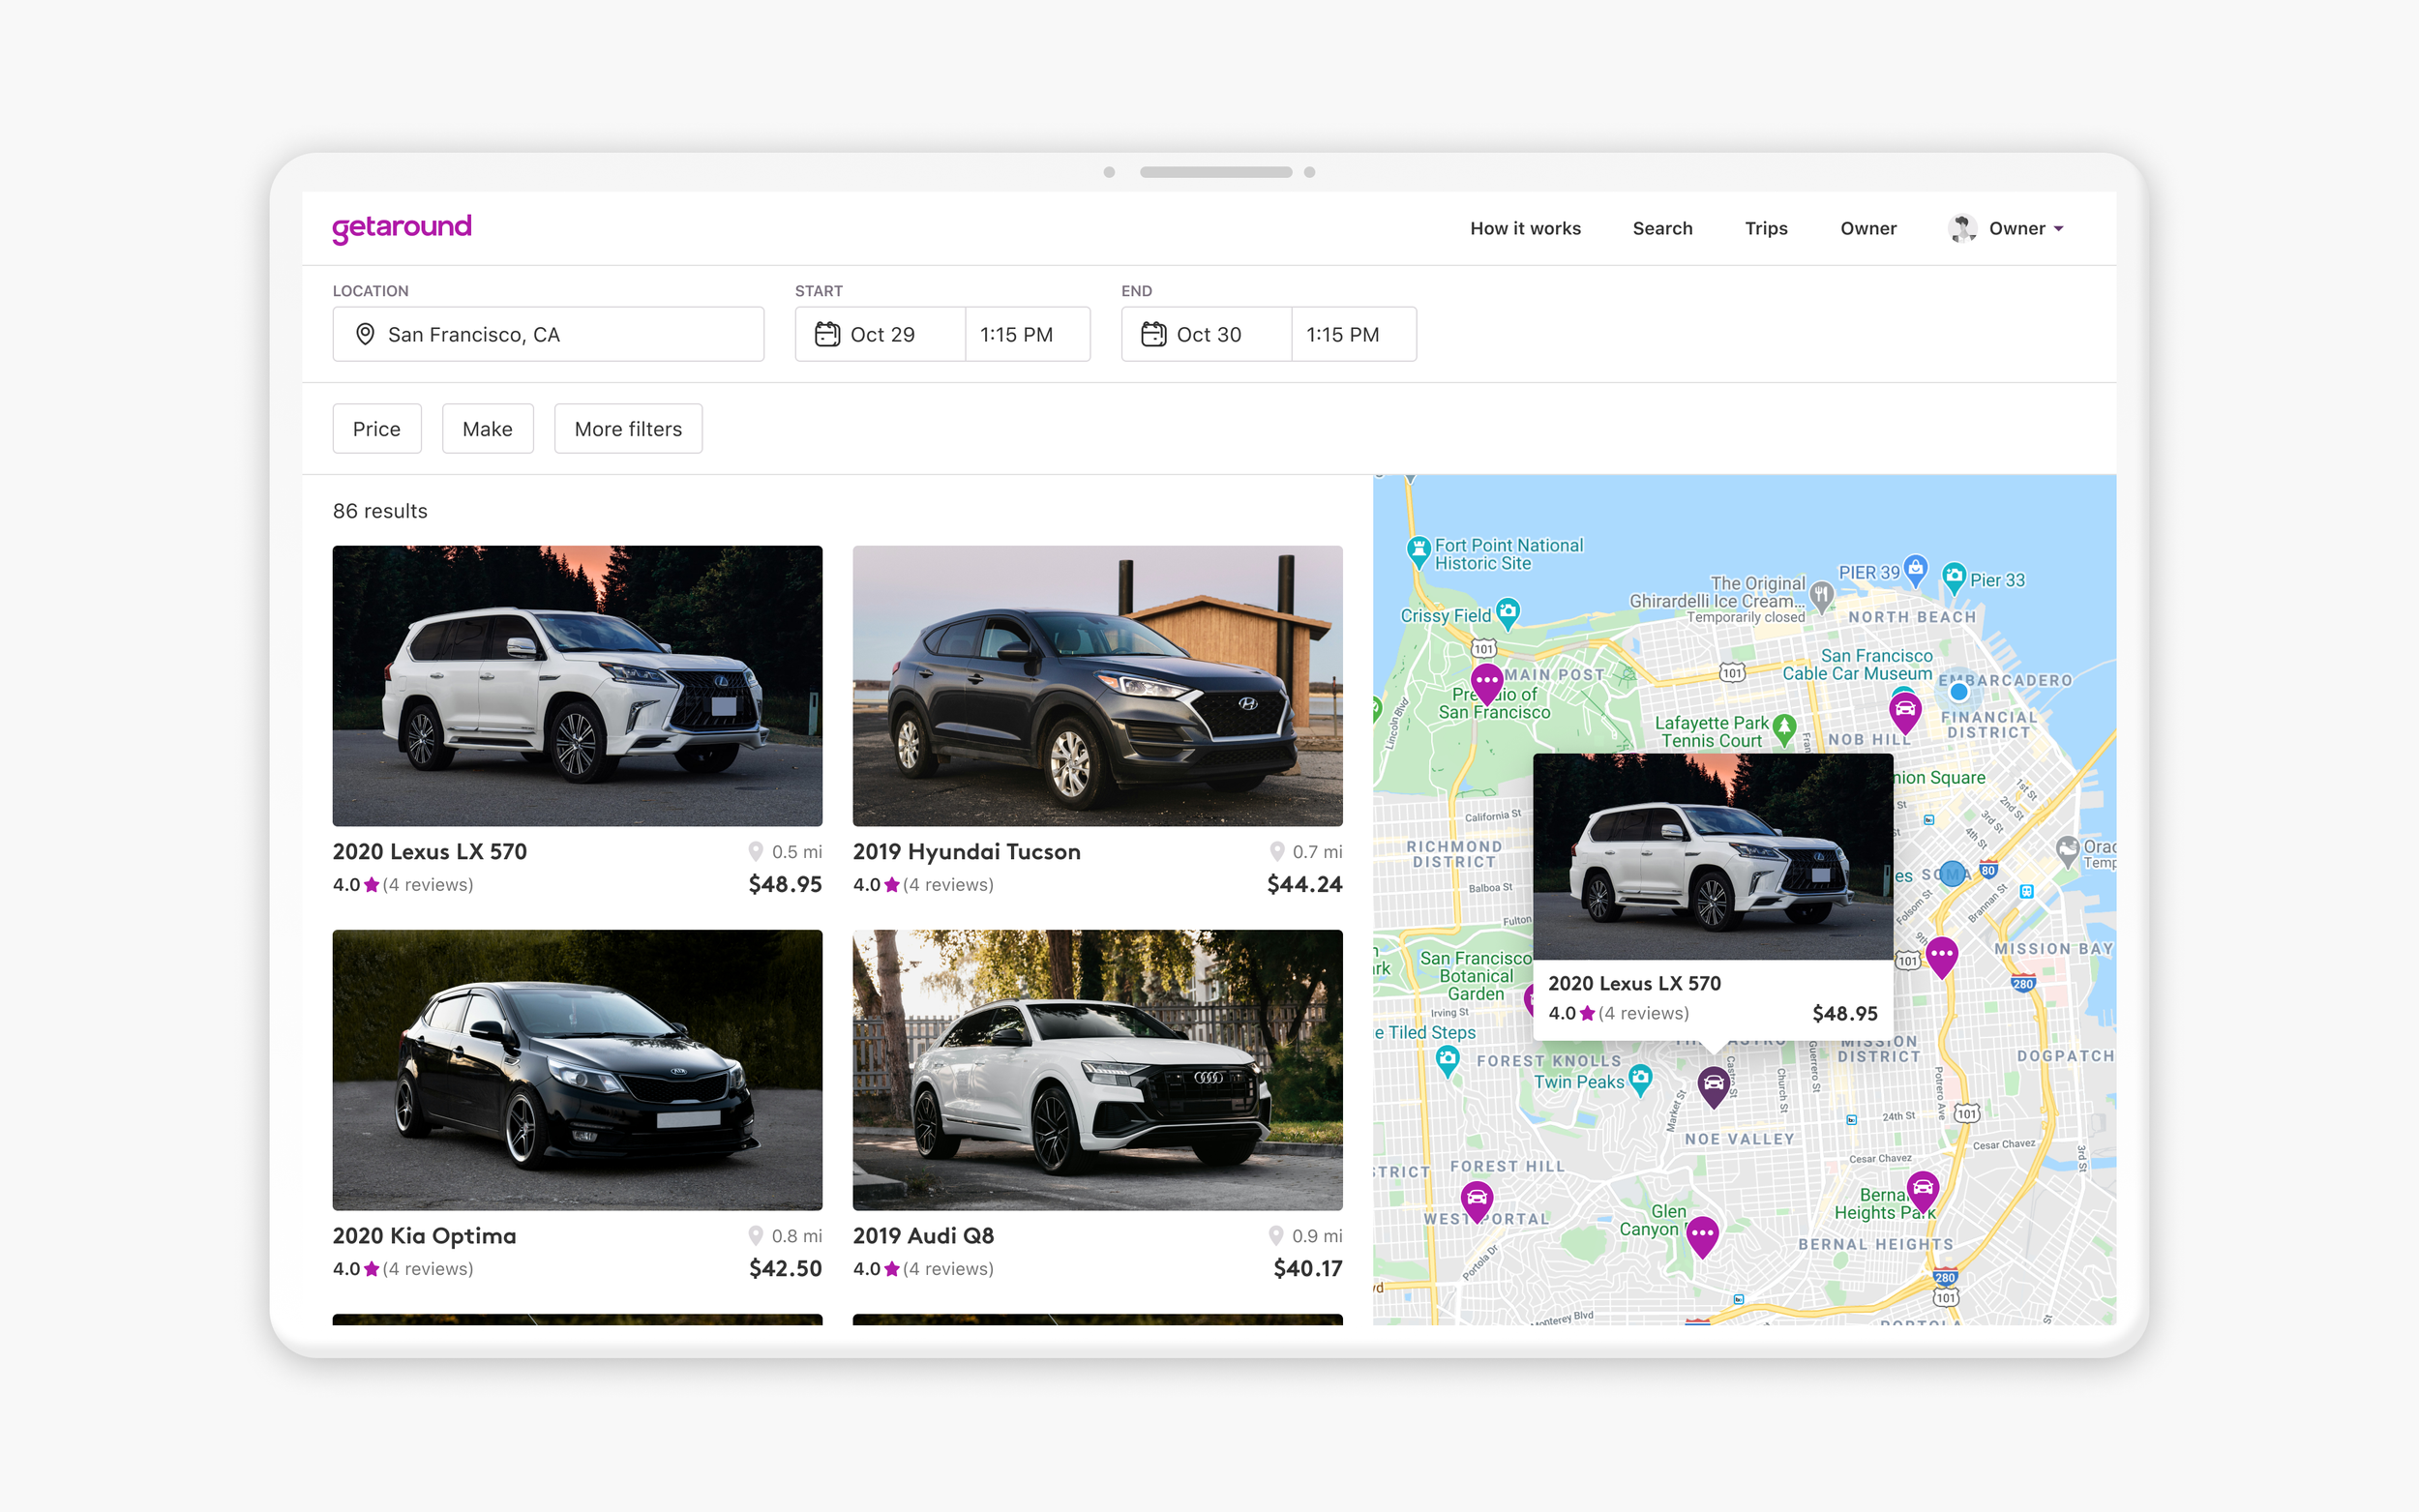Click the car marker at Bernal Heights Park
Viewport: 2419px width, 1512px height.
click(x=1922, y=1191)
